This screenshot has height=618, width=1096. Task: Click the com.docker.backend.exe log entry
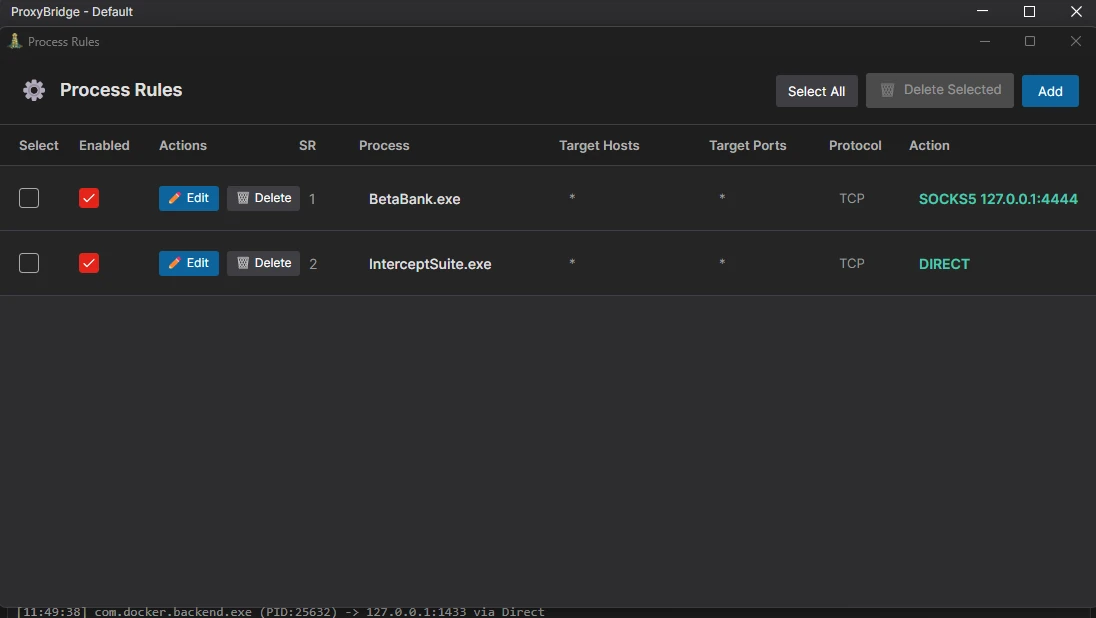click(280, 612)
